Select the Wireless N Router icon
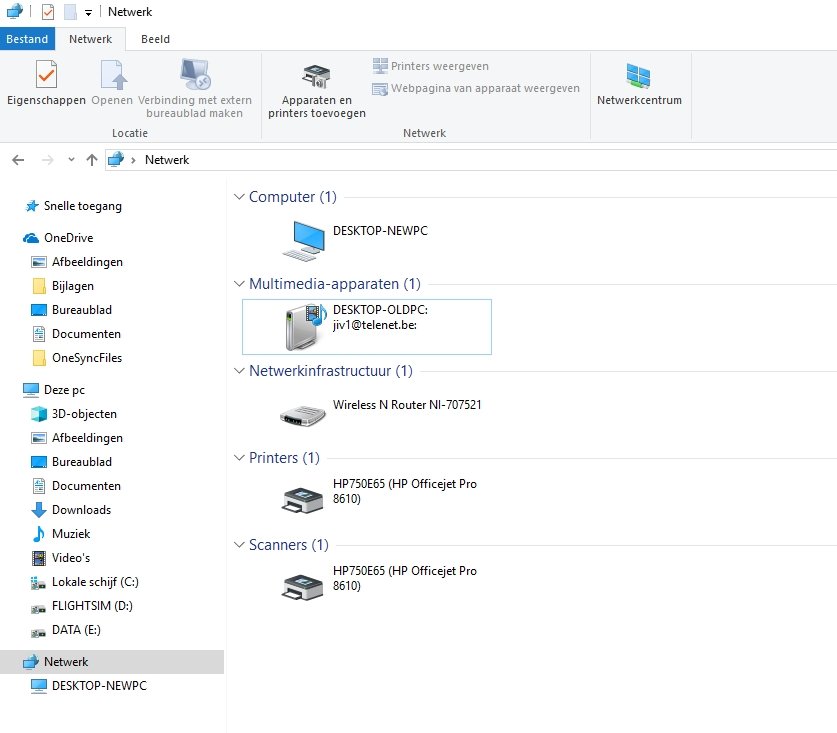 point(303,415)
